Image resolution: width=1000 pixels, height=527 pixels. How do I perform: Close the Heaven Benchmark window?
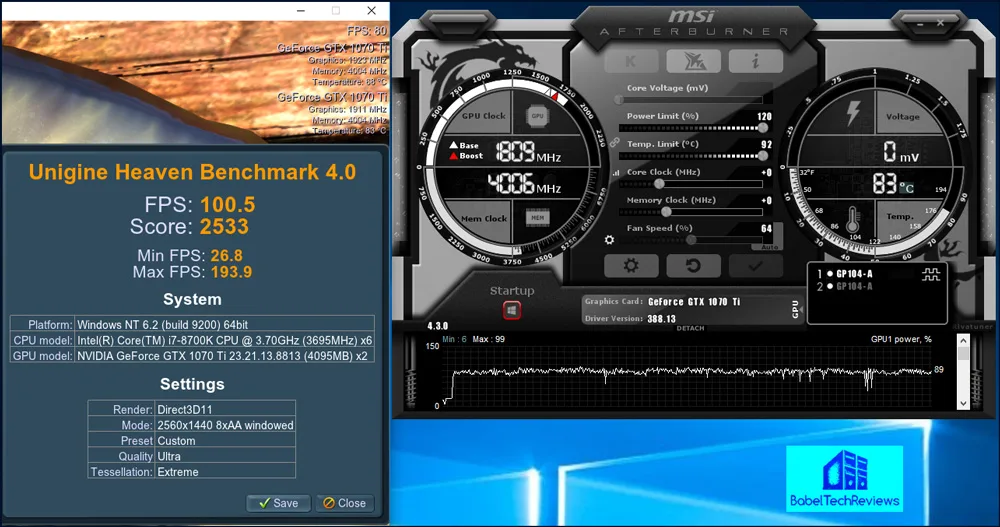371,10
